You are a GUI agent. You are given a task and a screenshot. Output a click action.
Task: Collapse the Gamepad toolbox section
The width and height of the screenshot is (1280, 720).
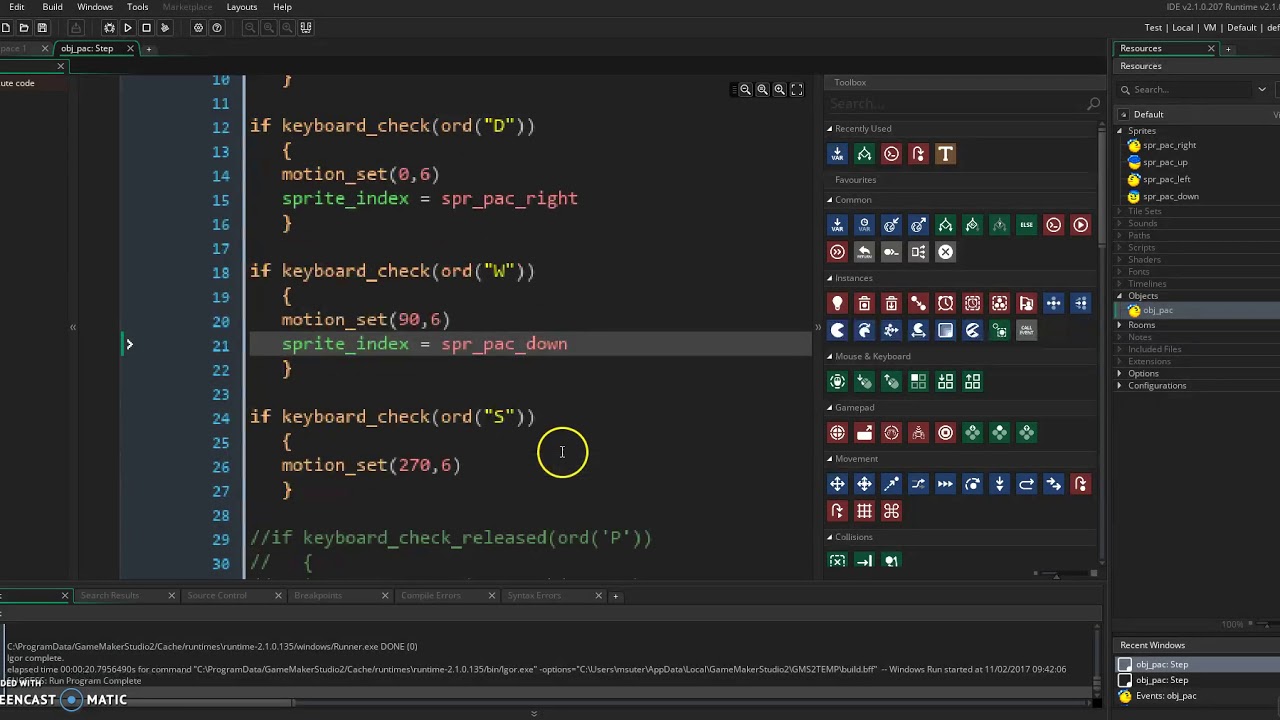pos(829,408)
